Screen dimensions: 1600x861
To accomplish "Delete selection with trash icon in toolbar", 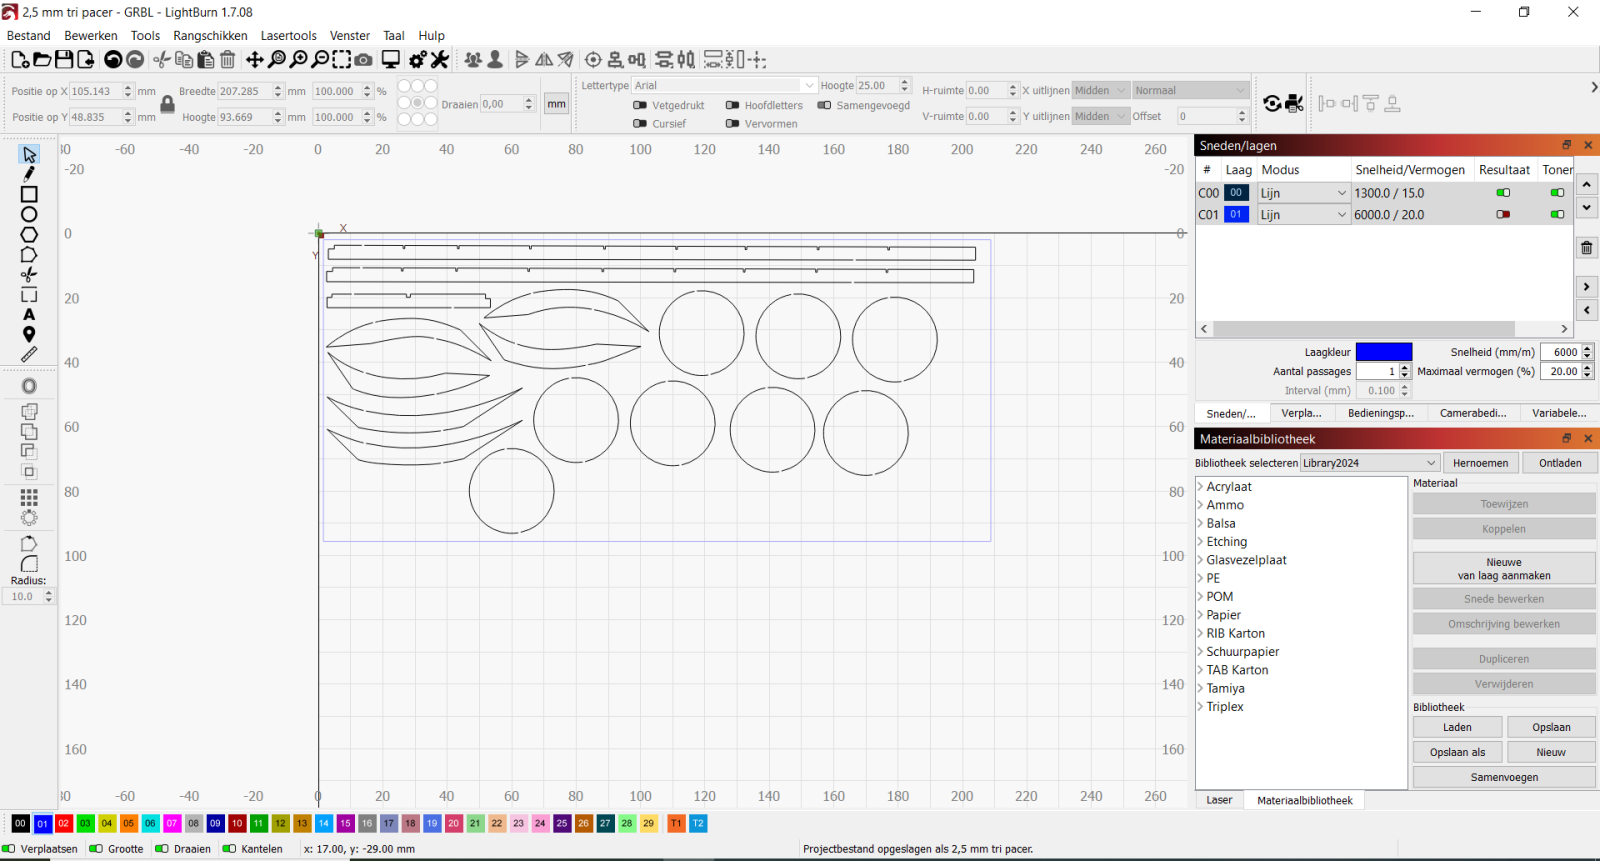I will click(x=227, y=60).
